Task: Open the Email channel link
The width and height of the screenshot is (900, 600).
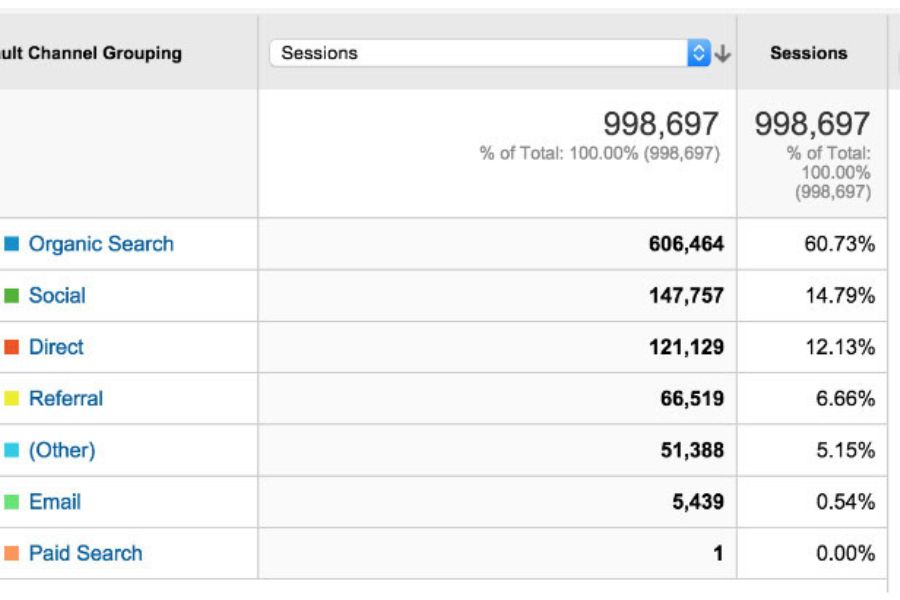Action: point(55,502)
